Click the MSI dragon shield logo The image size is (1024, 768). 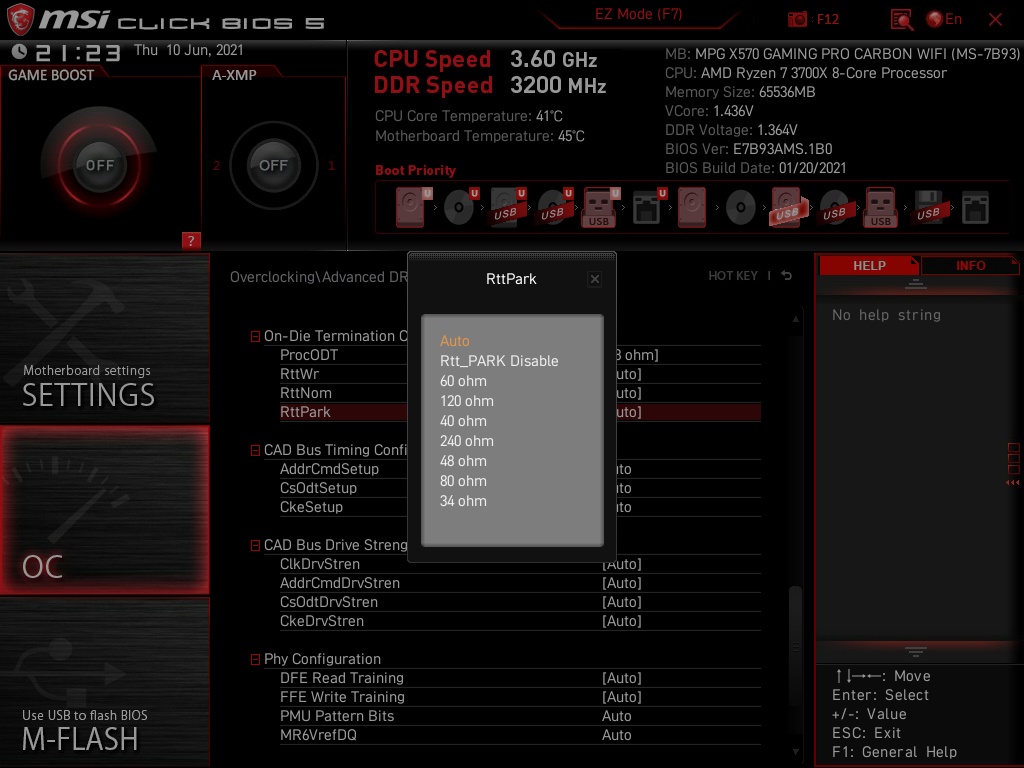point(20,19)
